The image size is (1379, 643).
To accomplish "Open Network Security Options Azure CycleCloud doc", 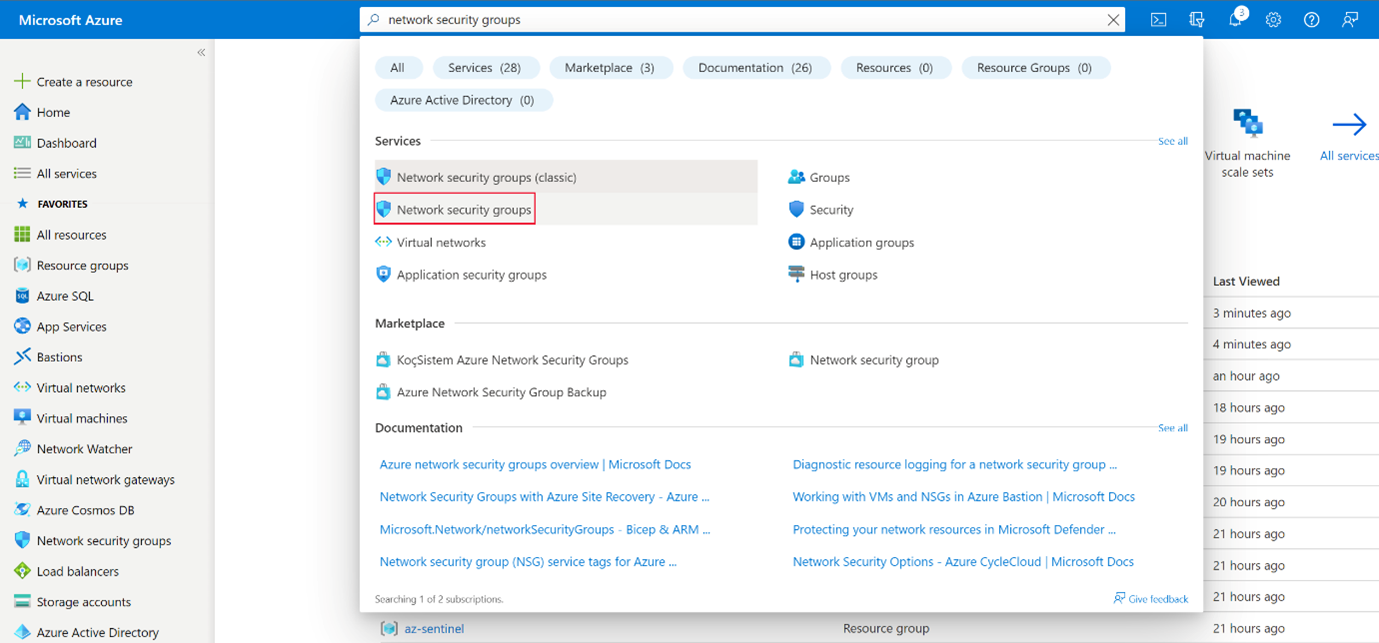I will 963,562.
